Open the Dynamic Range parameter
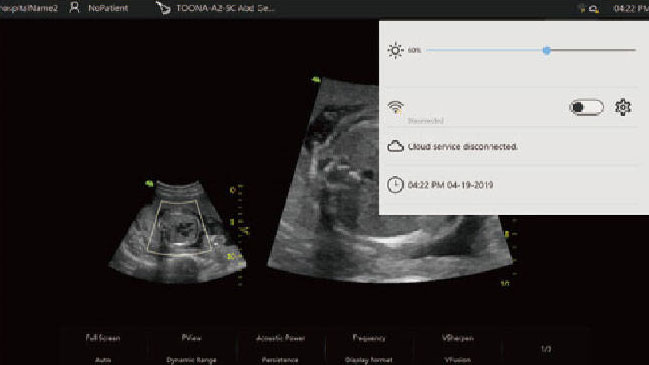 [191, 360]
